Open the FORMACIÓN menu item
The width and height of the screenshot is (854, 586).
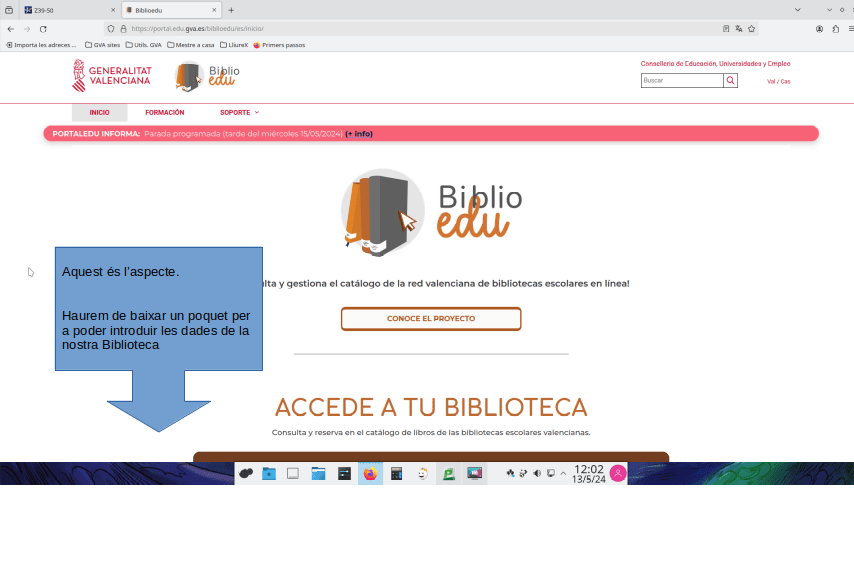[164, 113]
